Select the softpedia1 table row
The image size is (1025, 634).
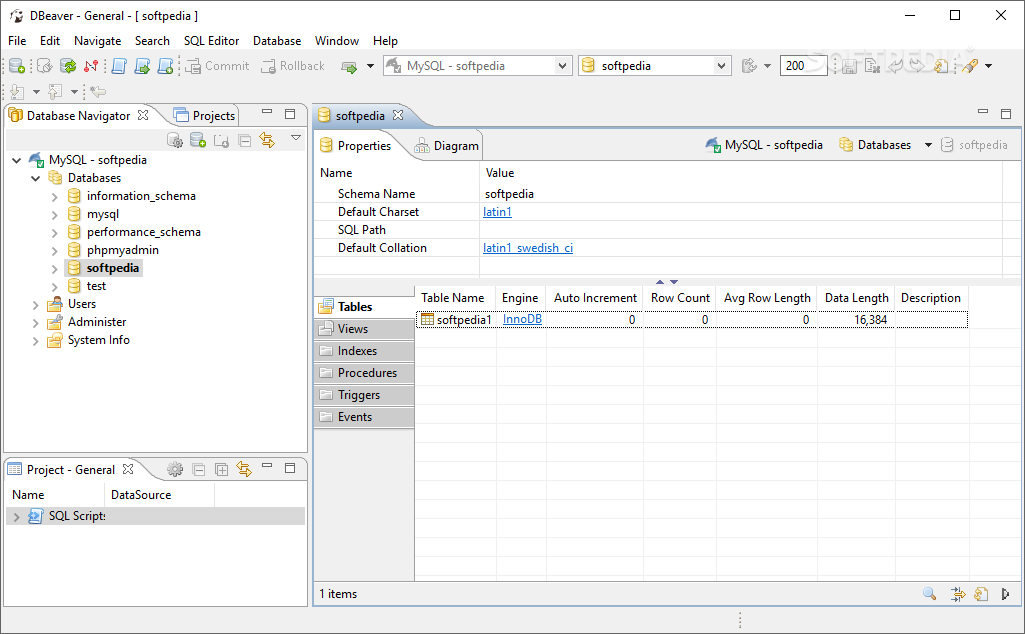pyautogui.click(x=692, y=320)
